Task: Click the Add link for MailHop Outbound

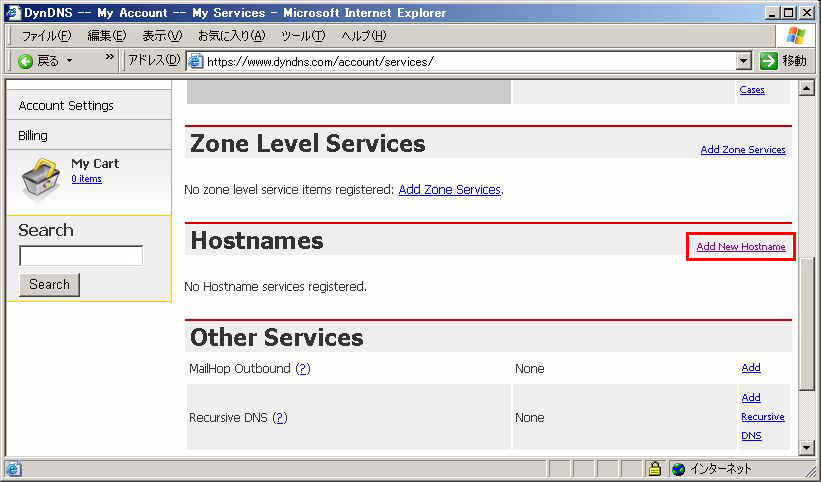Action: point(751,368)
